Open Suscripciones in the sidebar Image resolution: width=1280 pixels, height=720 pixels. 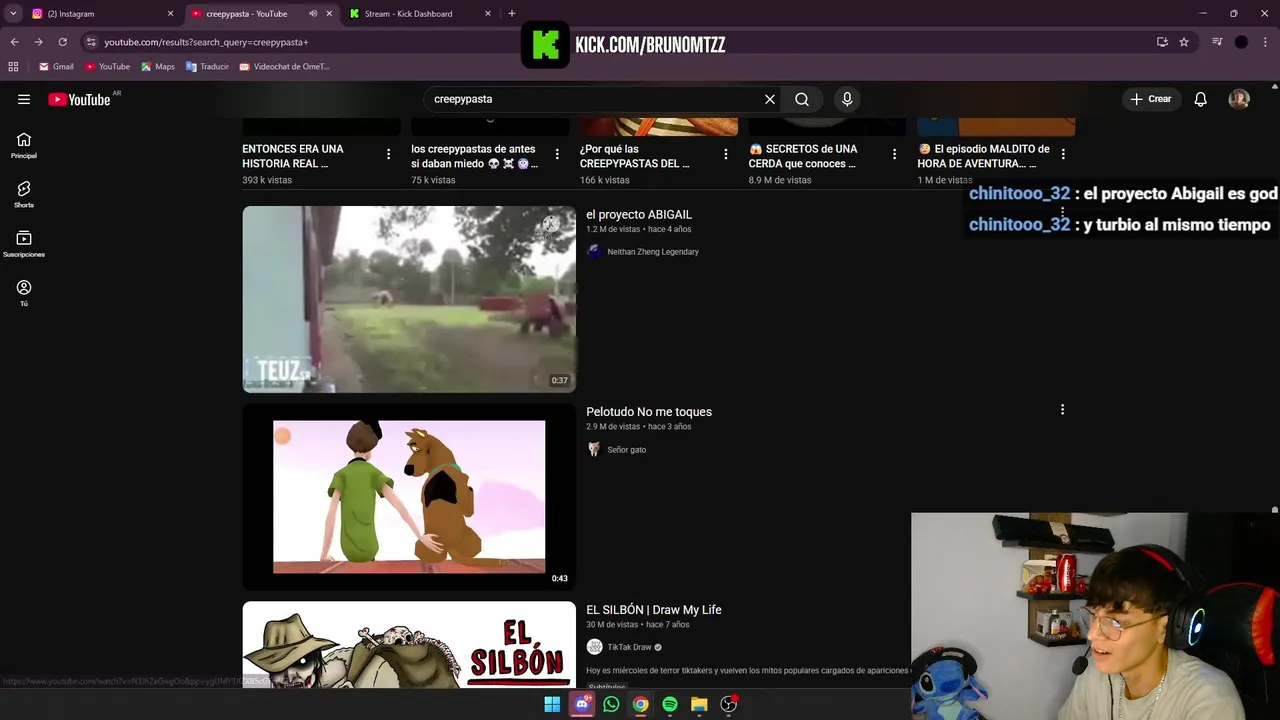[24, 245]
